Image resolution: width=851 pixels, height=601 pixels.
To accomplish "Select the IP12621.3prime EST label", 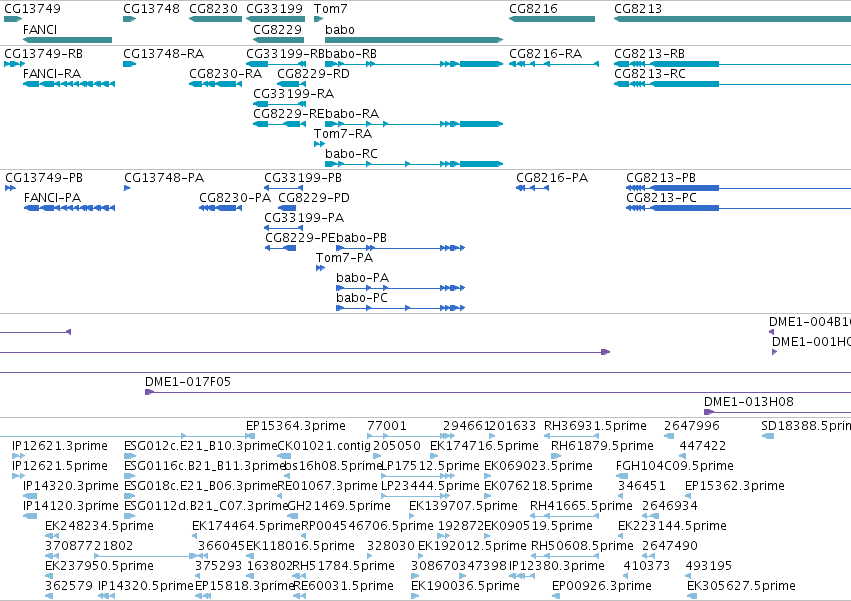I will (x=60, y=446).
